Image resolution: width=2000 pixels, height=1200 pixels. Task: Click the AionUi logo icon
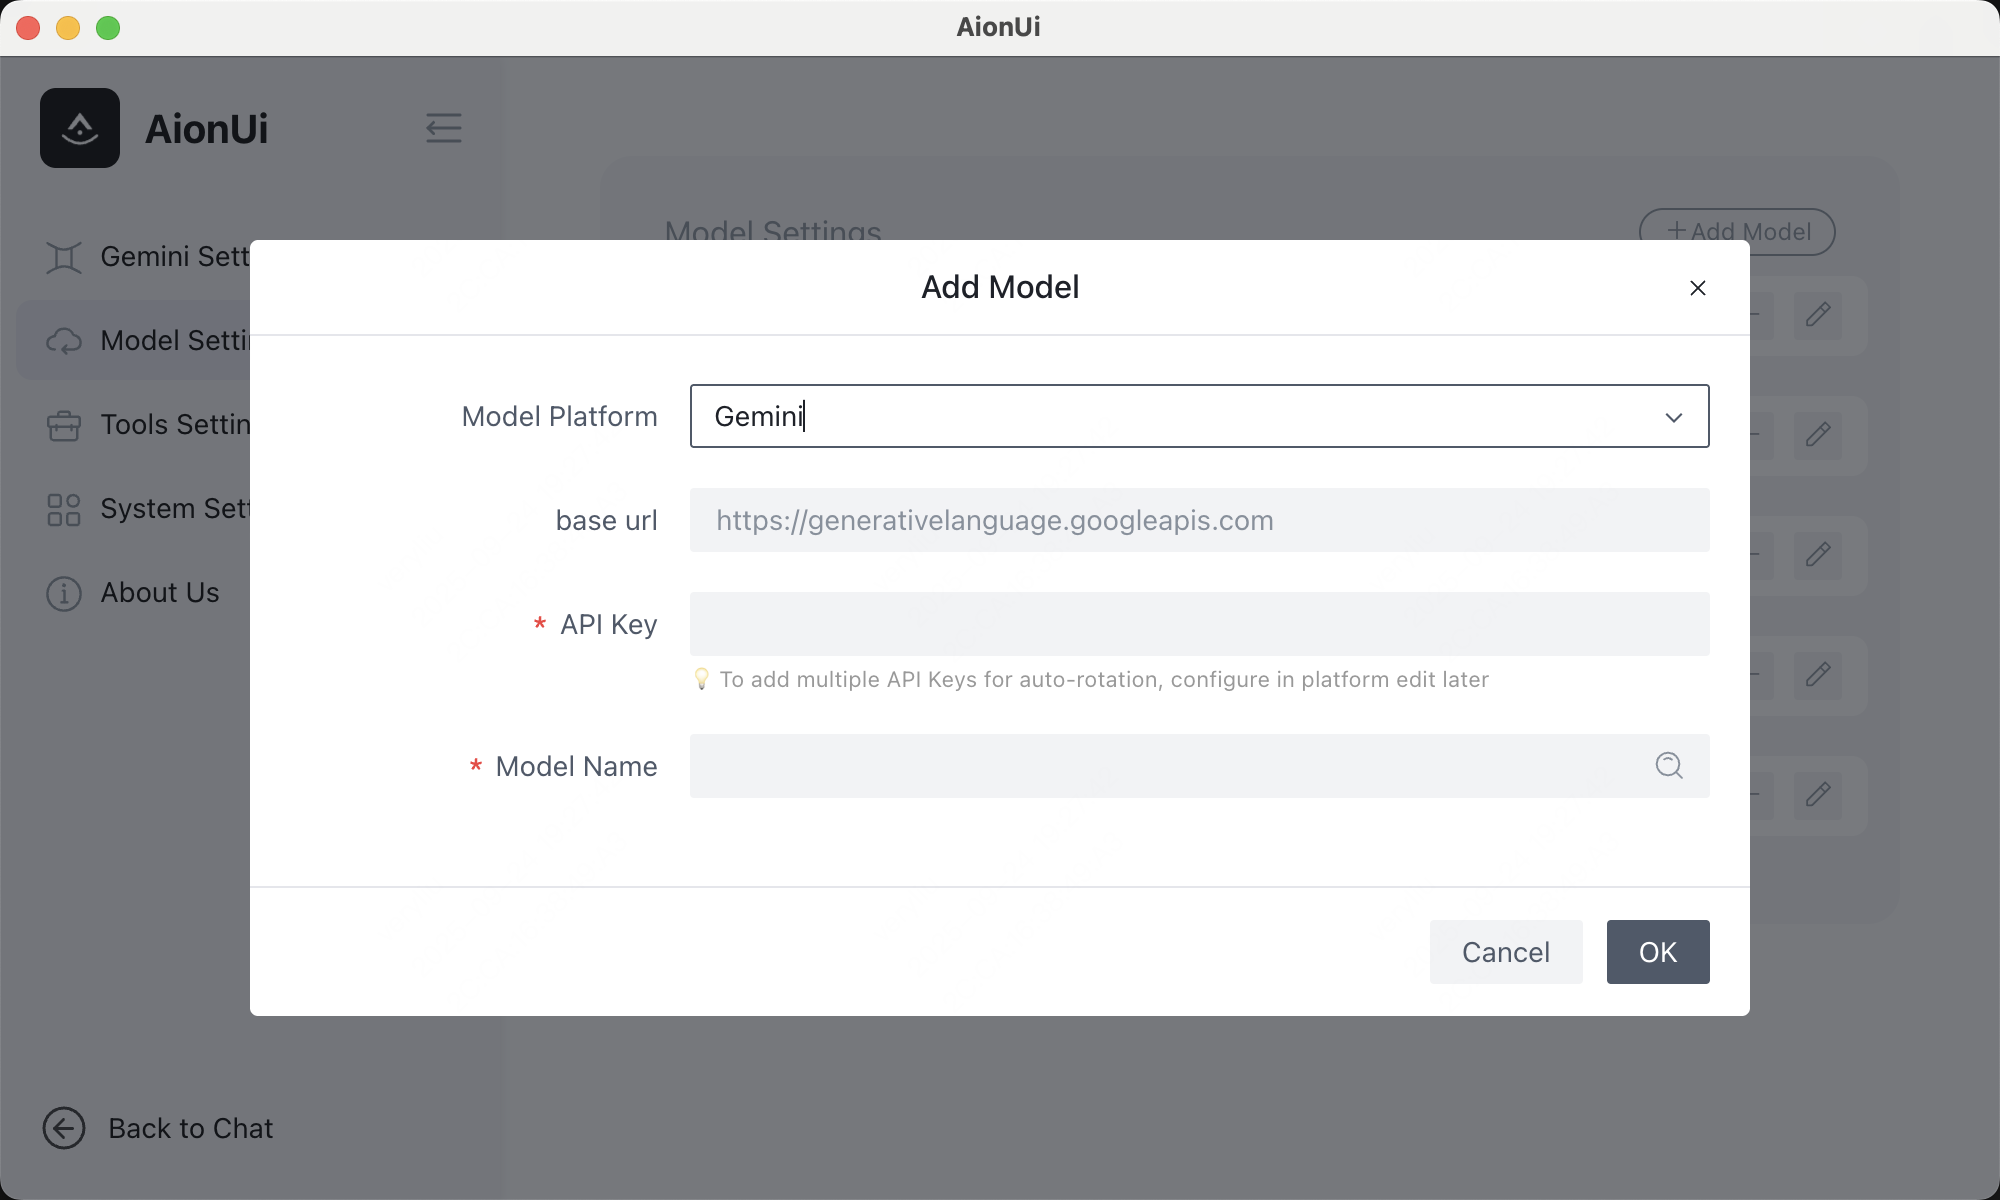pos(80,128)
